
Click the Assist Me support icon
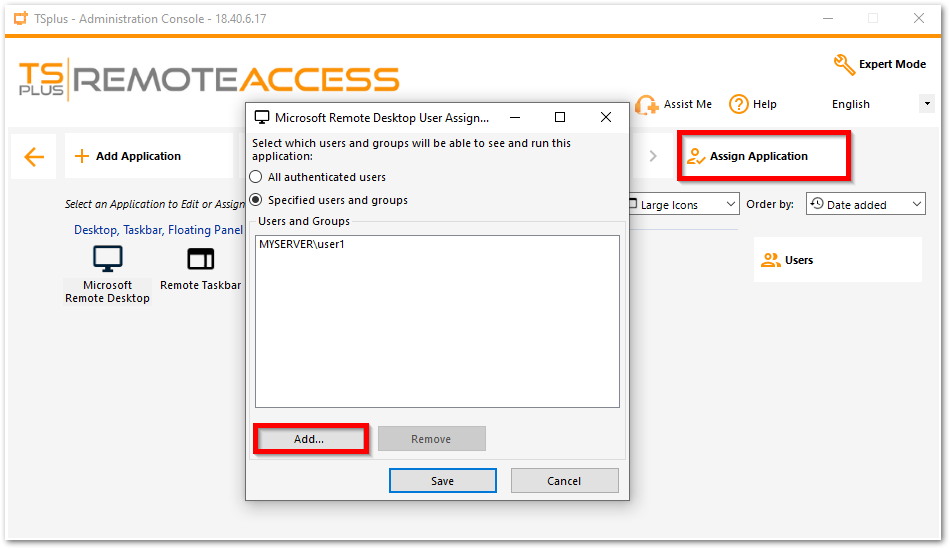click(x=647, y=104)
